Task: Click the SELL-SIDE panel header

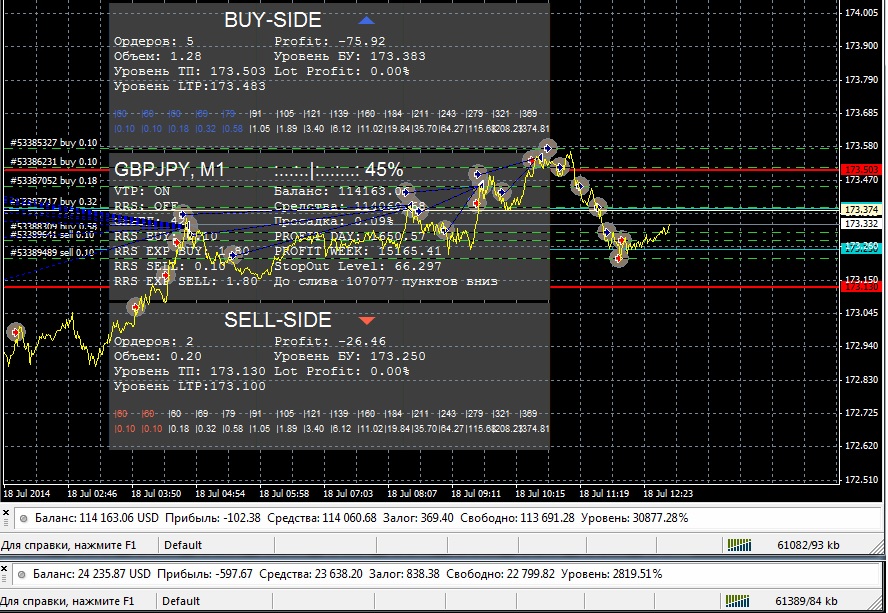Action: (277, 320)
